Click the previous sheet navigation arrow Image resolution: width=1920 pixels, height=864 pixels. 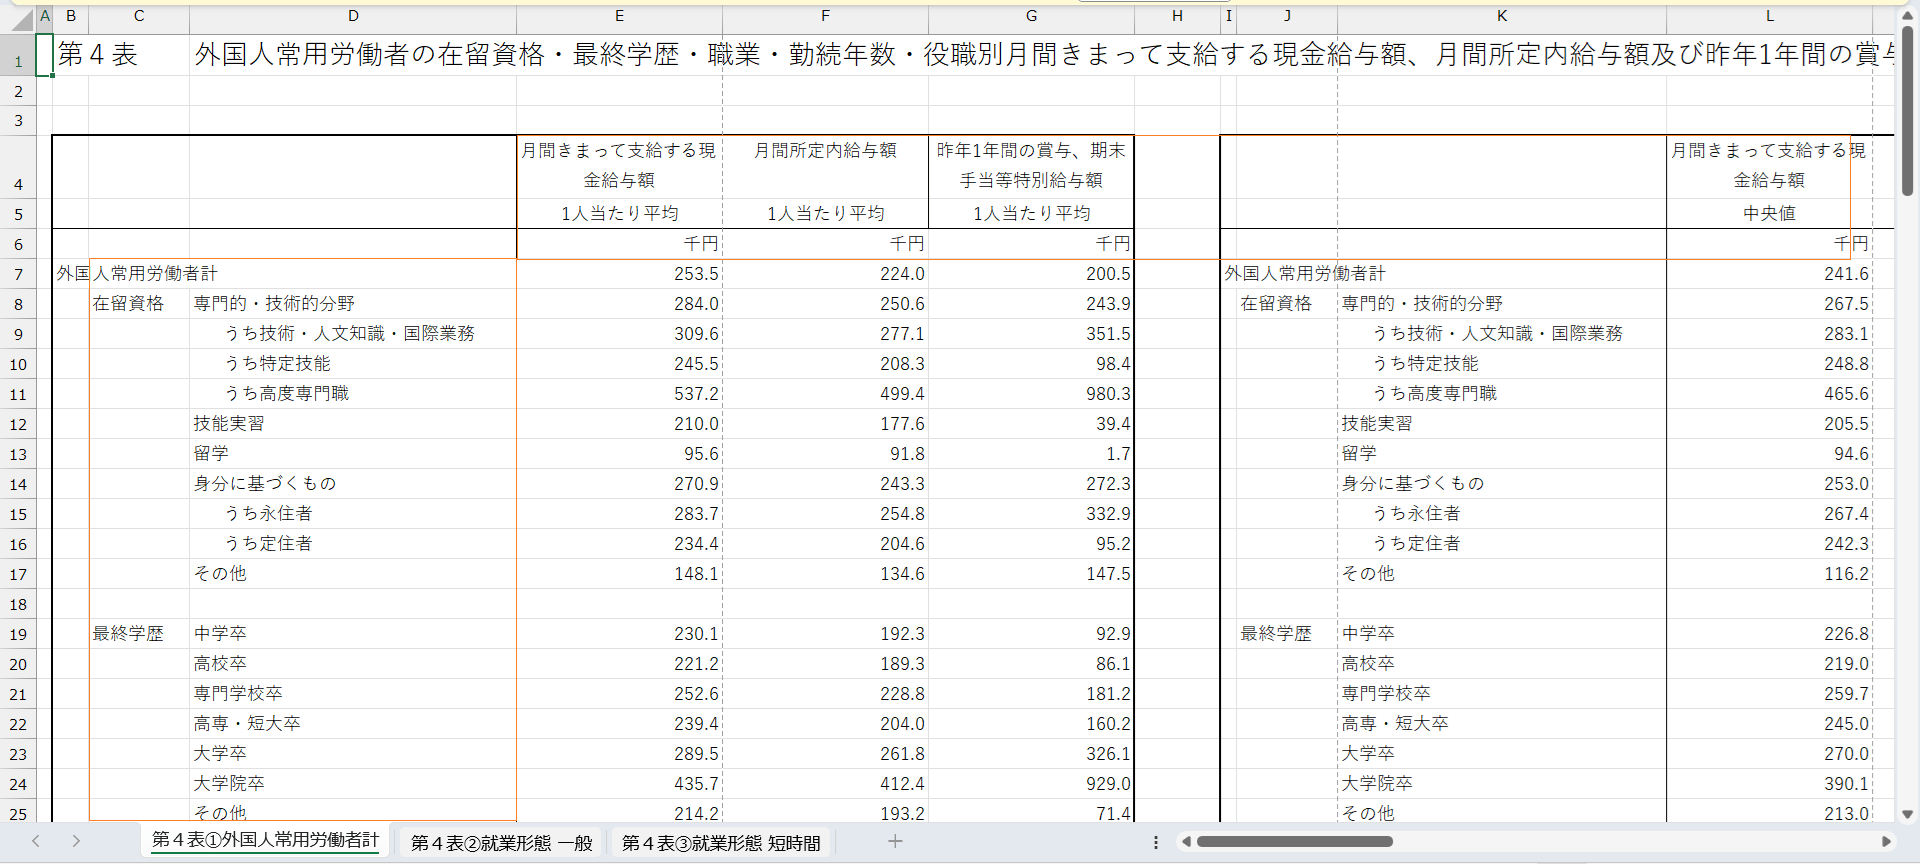pos(36,841)
